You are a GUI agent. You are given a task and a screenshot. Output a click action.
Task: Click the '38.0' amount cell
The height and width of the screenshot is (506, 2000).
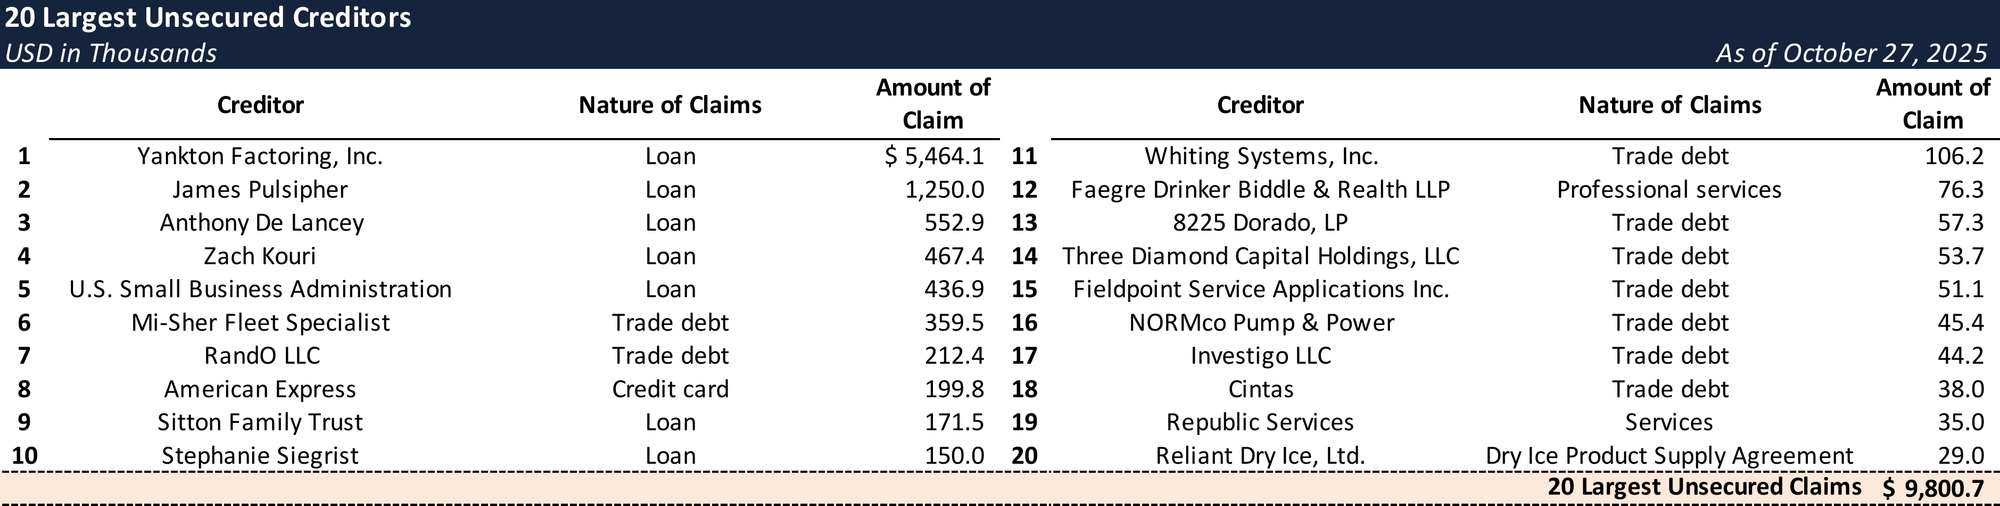(1961, 389)
